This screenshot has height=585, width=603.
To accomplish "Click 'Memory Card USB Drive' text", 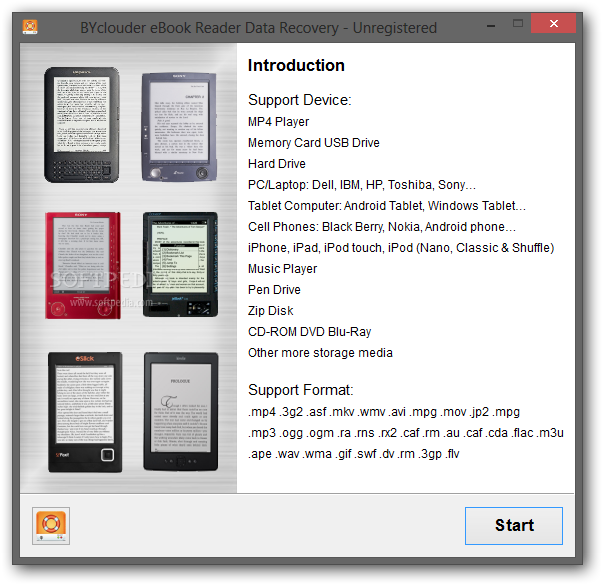I will click(314, 143).
